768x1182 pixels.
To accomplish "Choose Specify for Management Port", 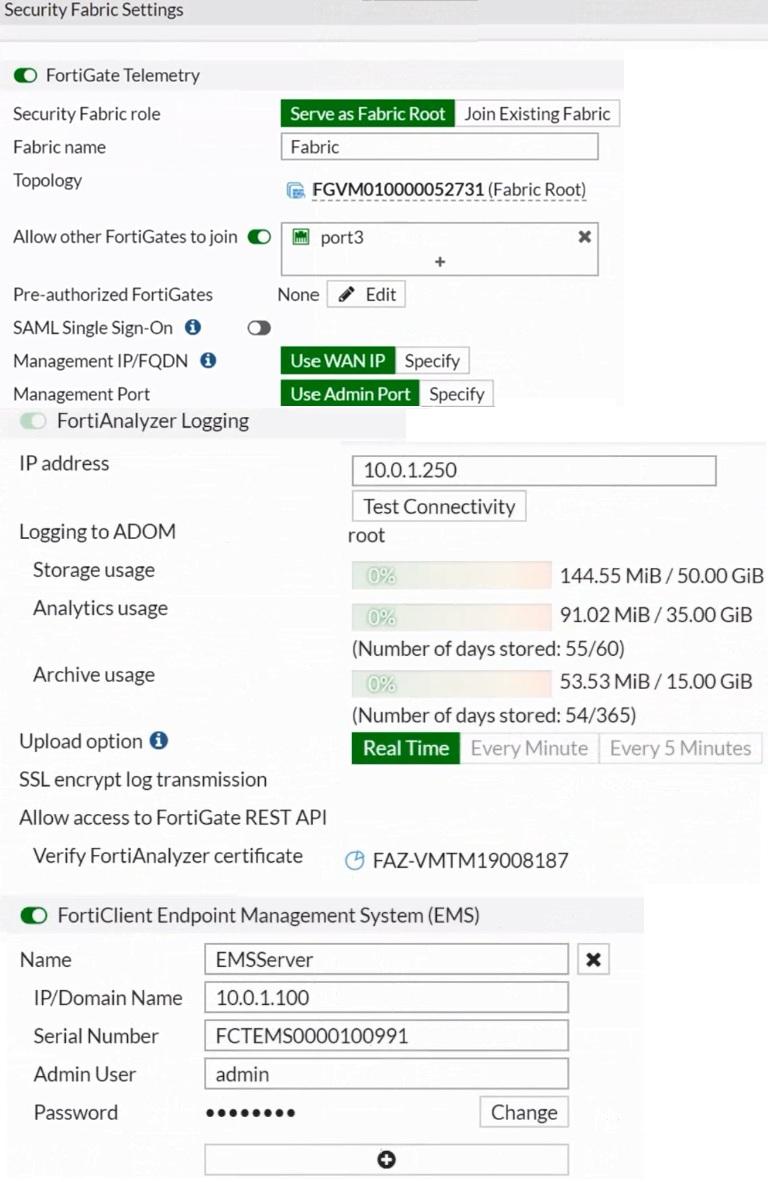I will point(457,394).
